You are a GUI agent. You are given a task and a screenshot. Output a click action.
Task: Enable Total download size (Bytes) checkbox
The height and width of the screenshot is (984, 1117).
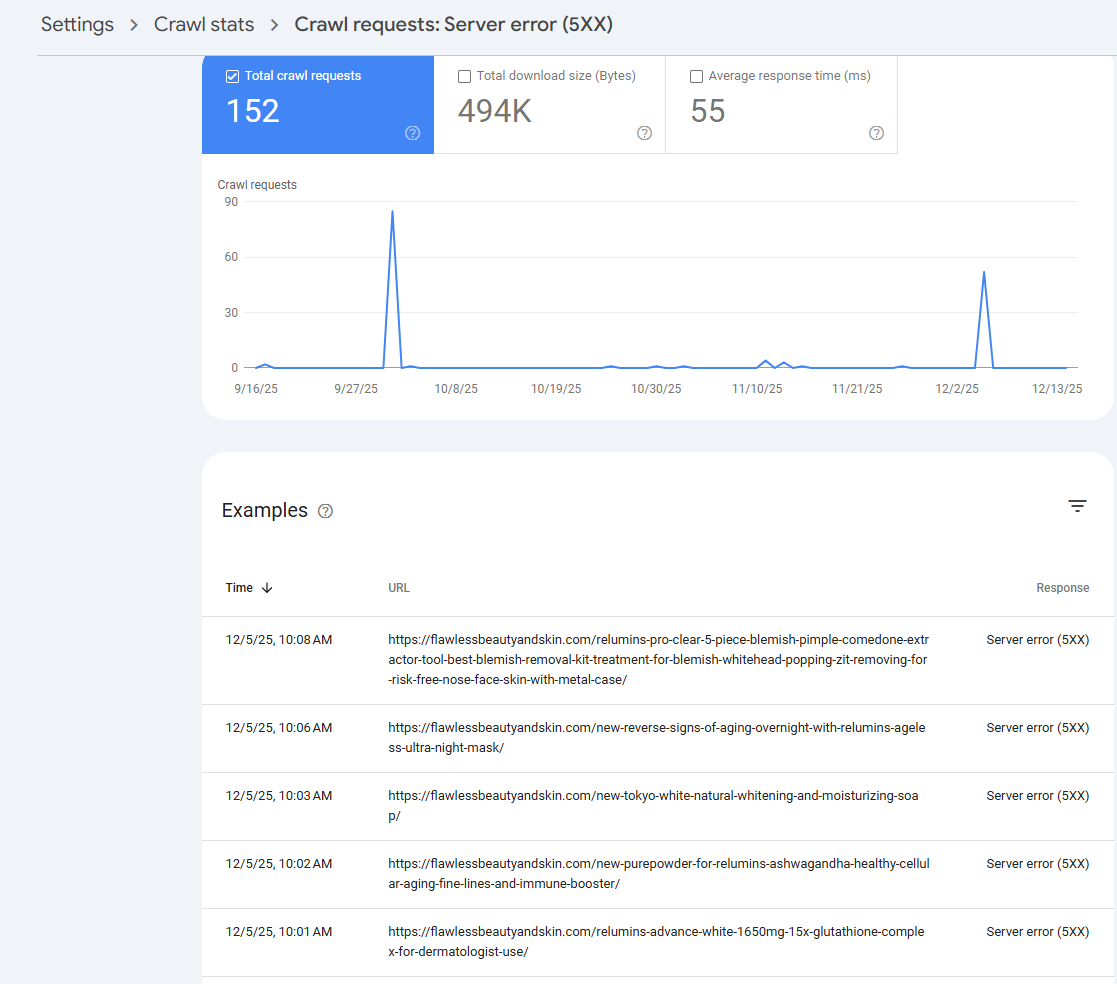[x=464, y=76]
